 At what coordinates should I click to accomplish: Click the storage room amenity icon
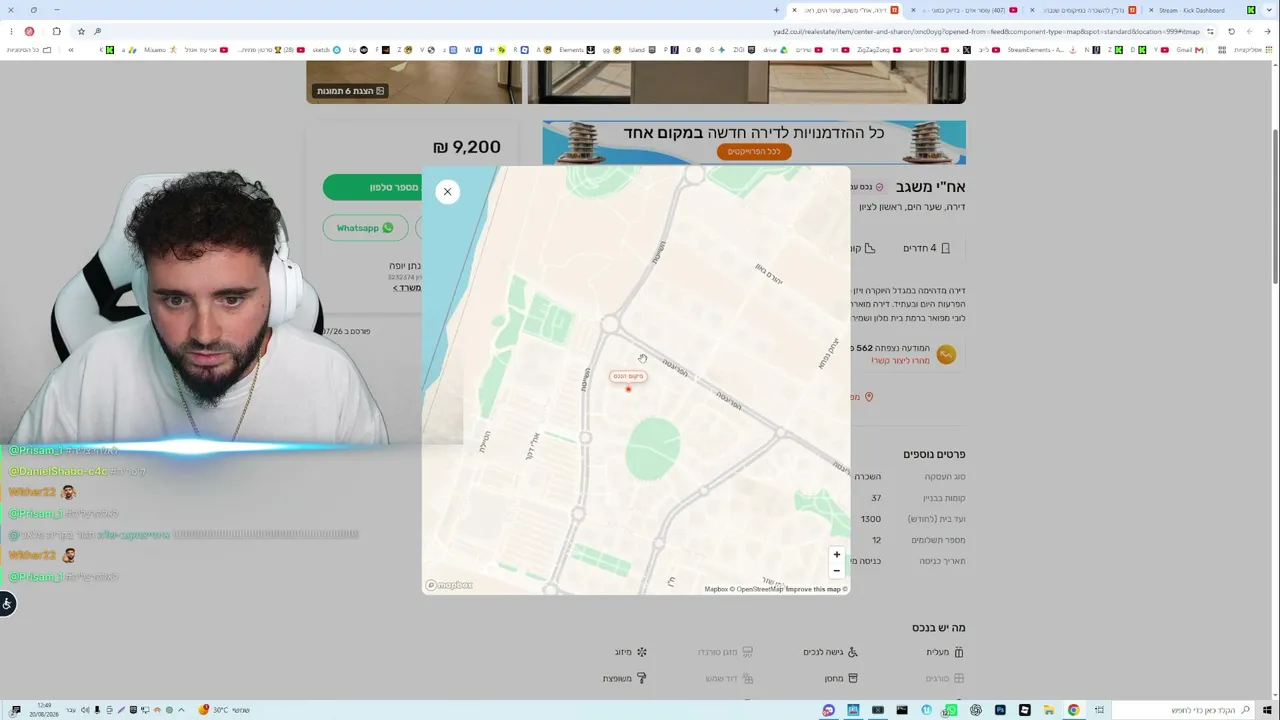coord(853,678)
